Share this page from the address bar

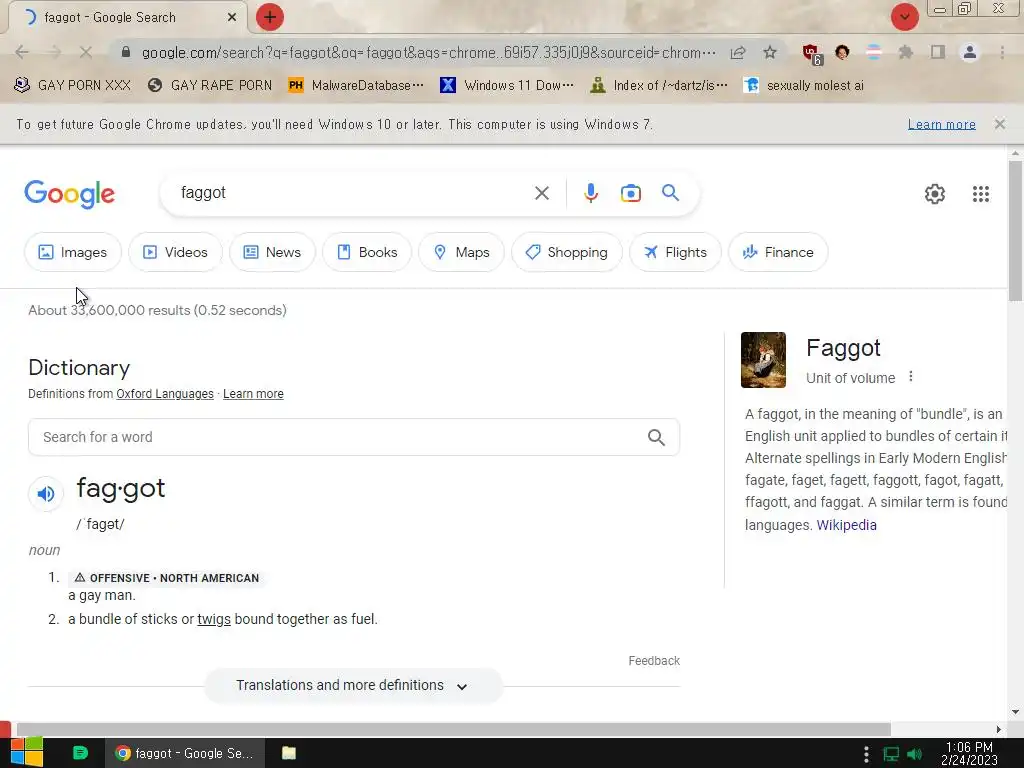[x=738, y=52]
